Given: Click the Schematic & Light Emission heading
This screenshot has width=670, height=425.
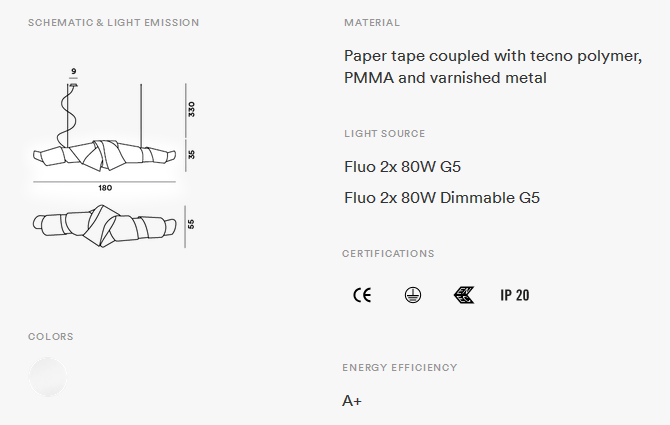Looking at the screenshot, I should coord(114,23).
